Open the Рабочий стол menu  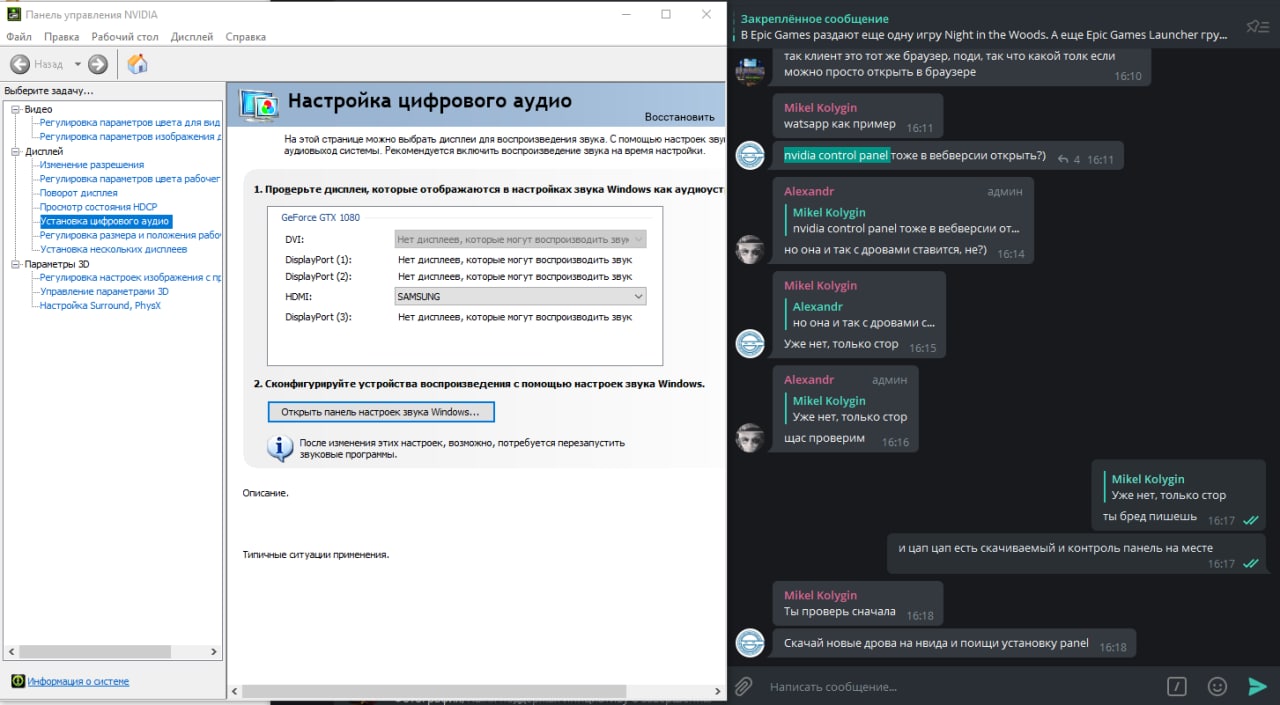pyautogui.click(x=125, y=37)
